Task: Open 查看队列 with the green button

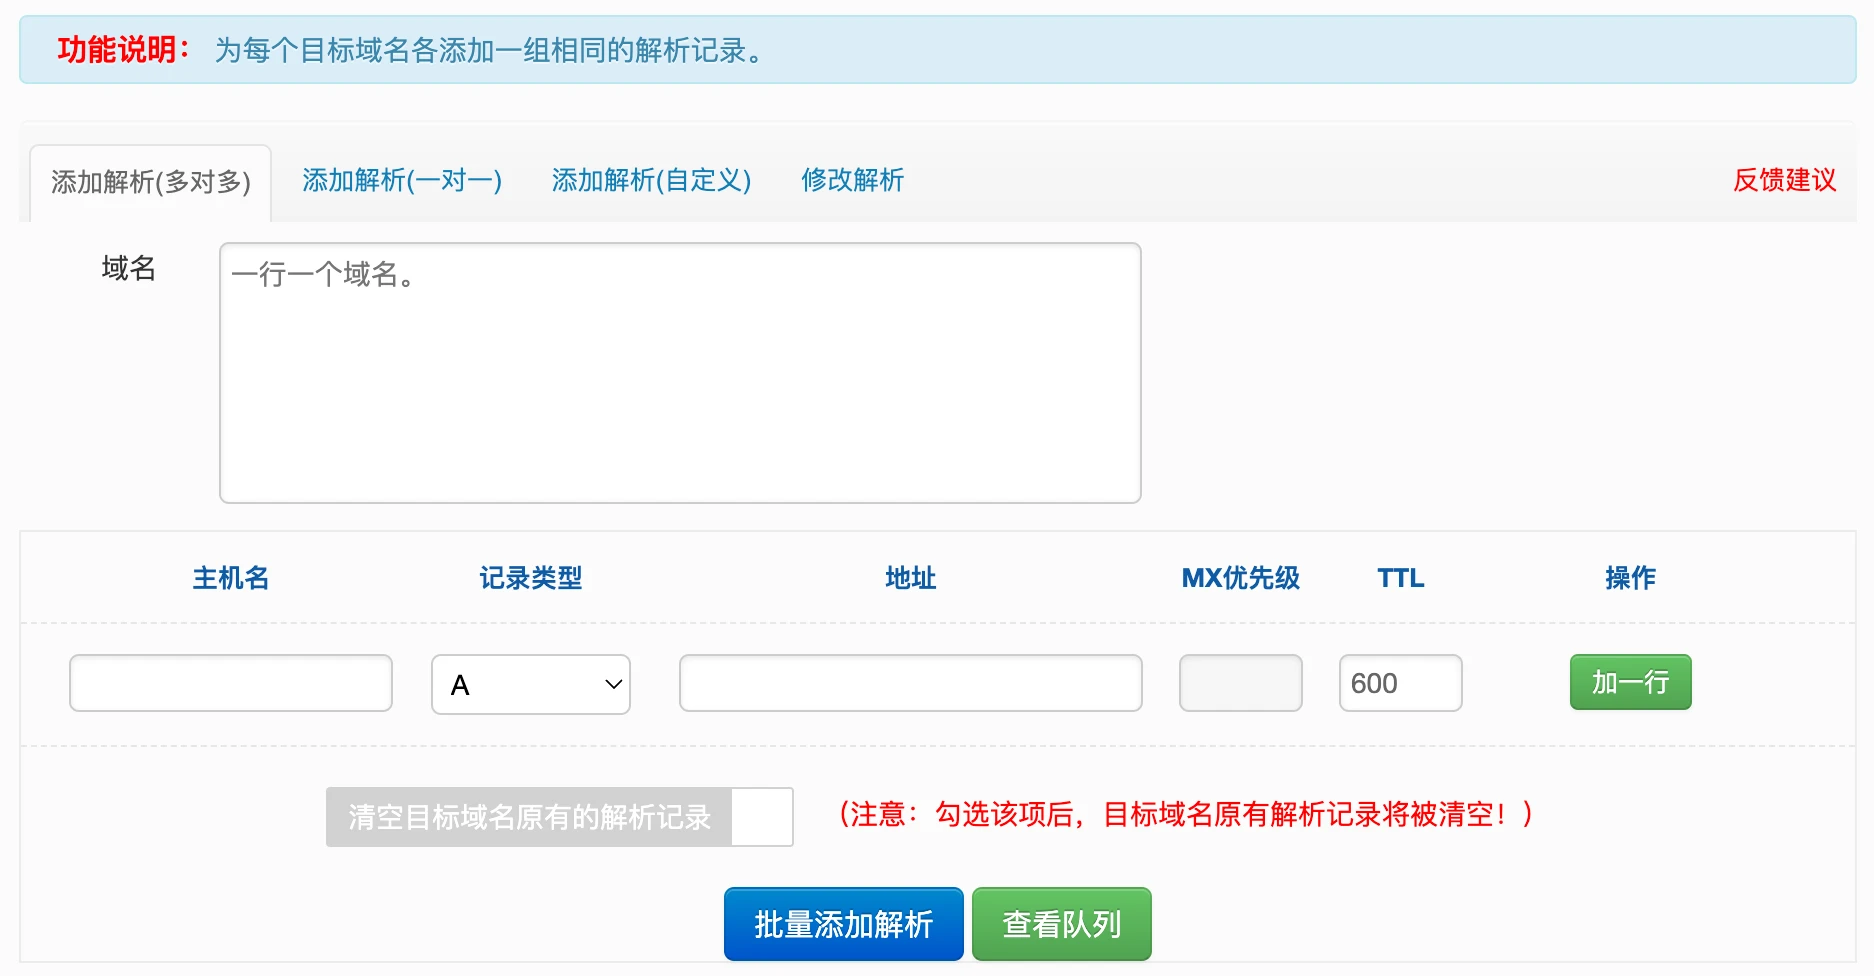Action: coord(1061,924)
